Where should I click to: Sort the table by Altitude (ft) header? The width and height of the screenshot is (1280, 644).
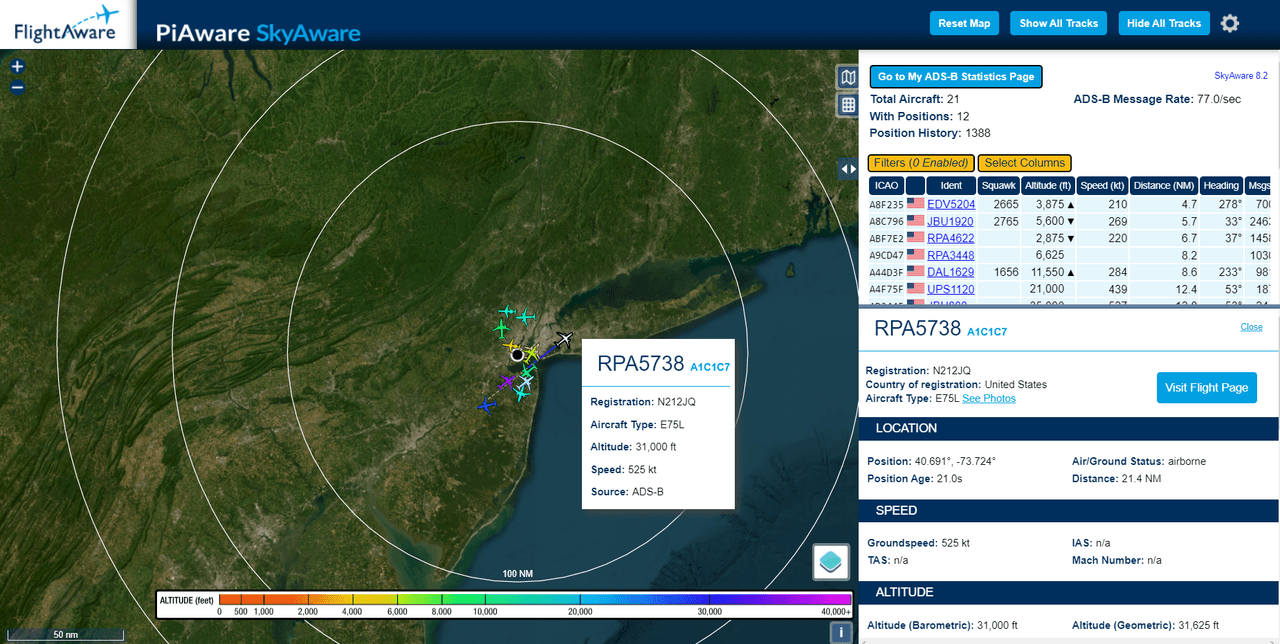(x=1049, y=185)
